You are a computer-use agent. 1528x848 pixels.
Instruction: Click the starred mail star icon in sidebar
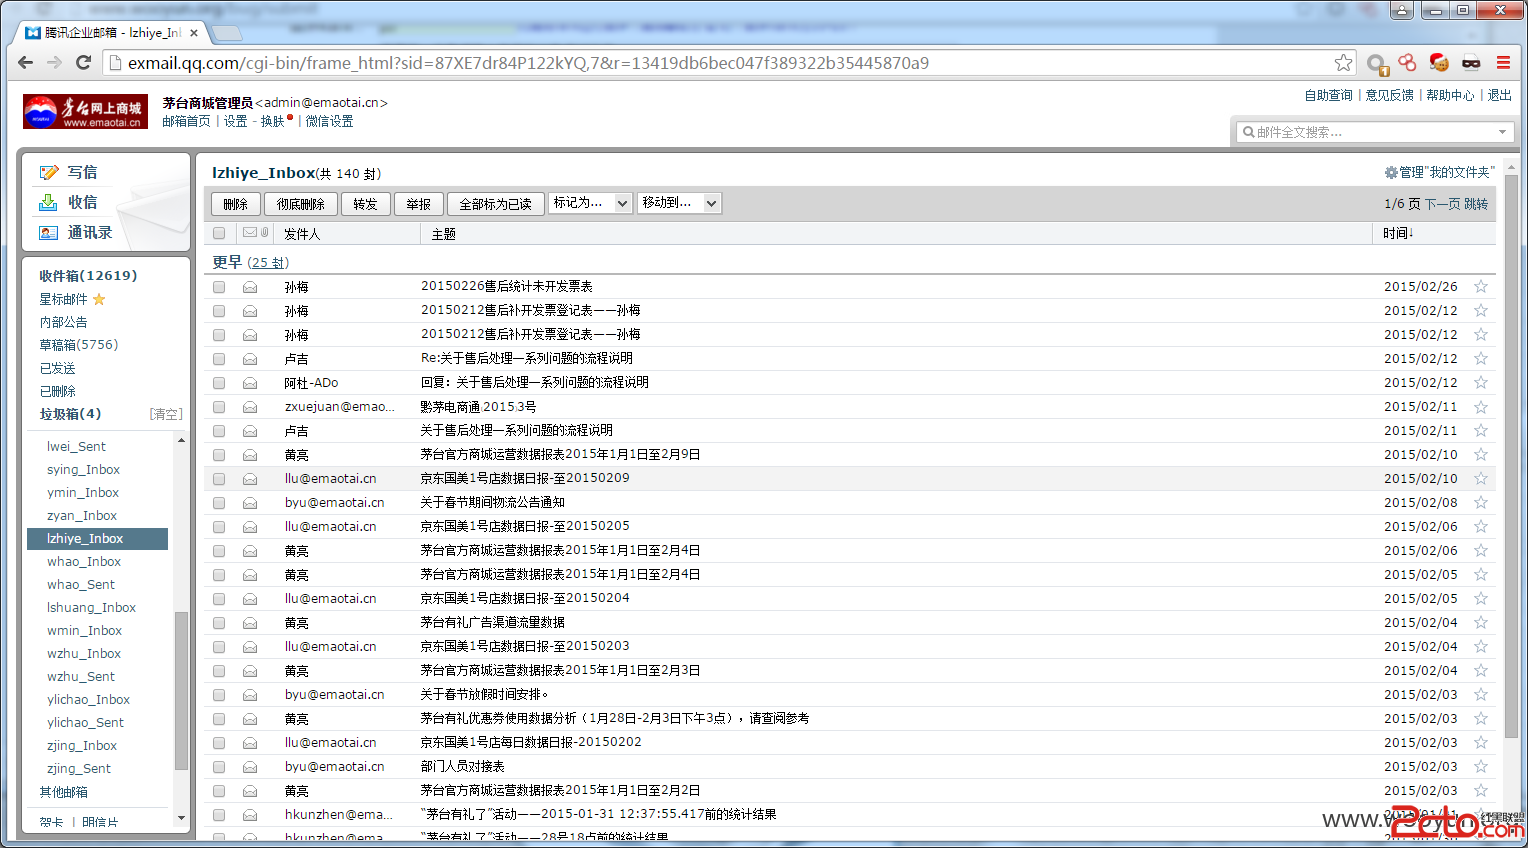point(99,299)
